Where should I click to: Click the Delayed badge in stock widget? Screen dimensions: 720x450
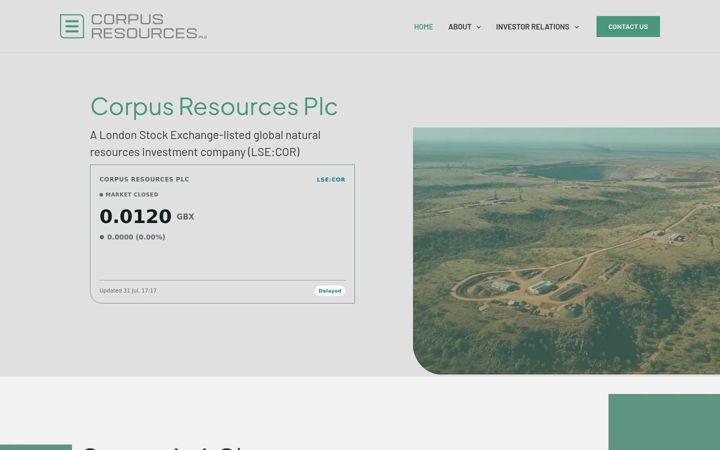pos(330,291)
